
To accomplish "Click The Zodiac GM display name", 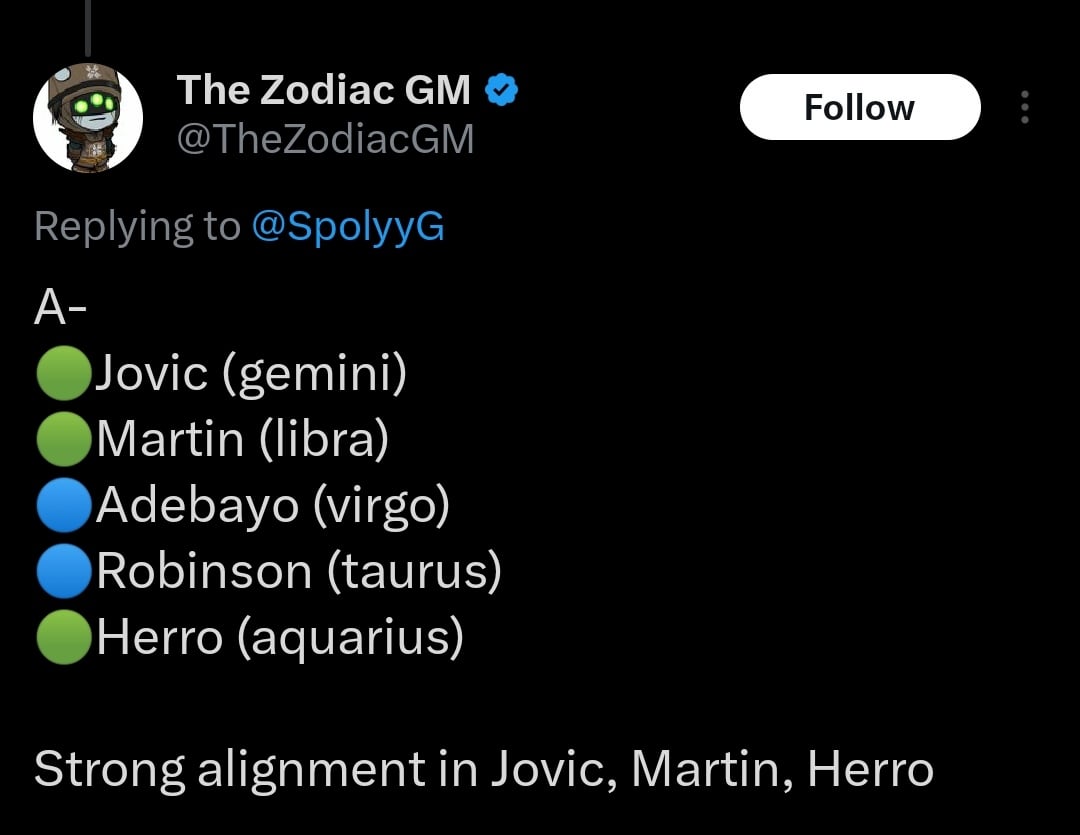I will [323, 91].
